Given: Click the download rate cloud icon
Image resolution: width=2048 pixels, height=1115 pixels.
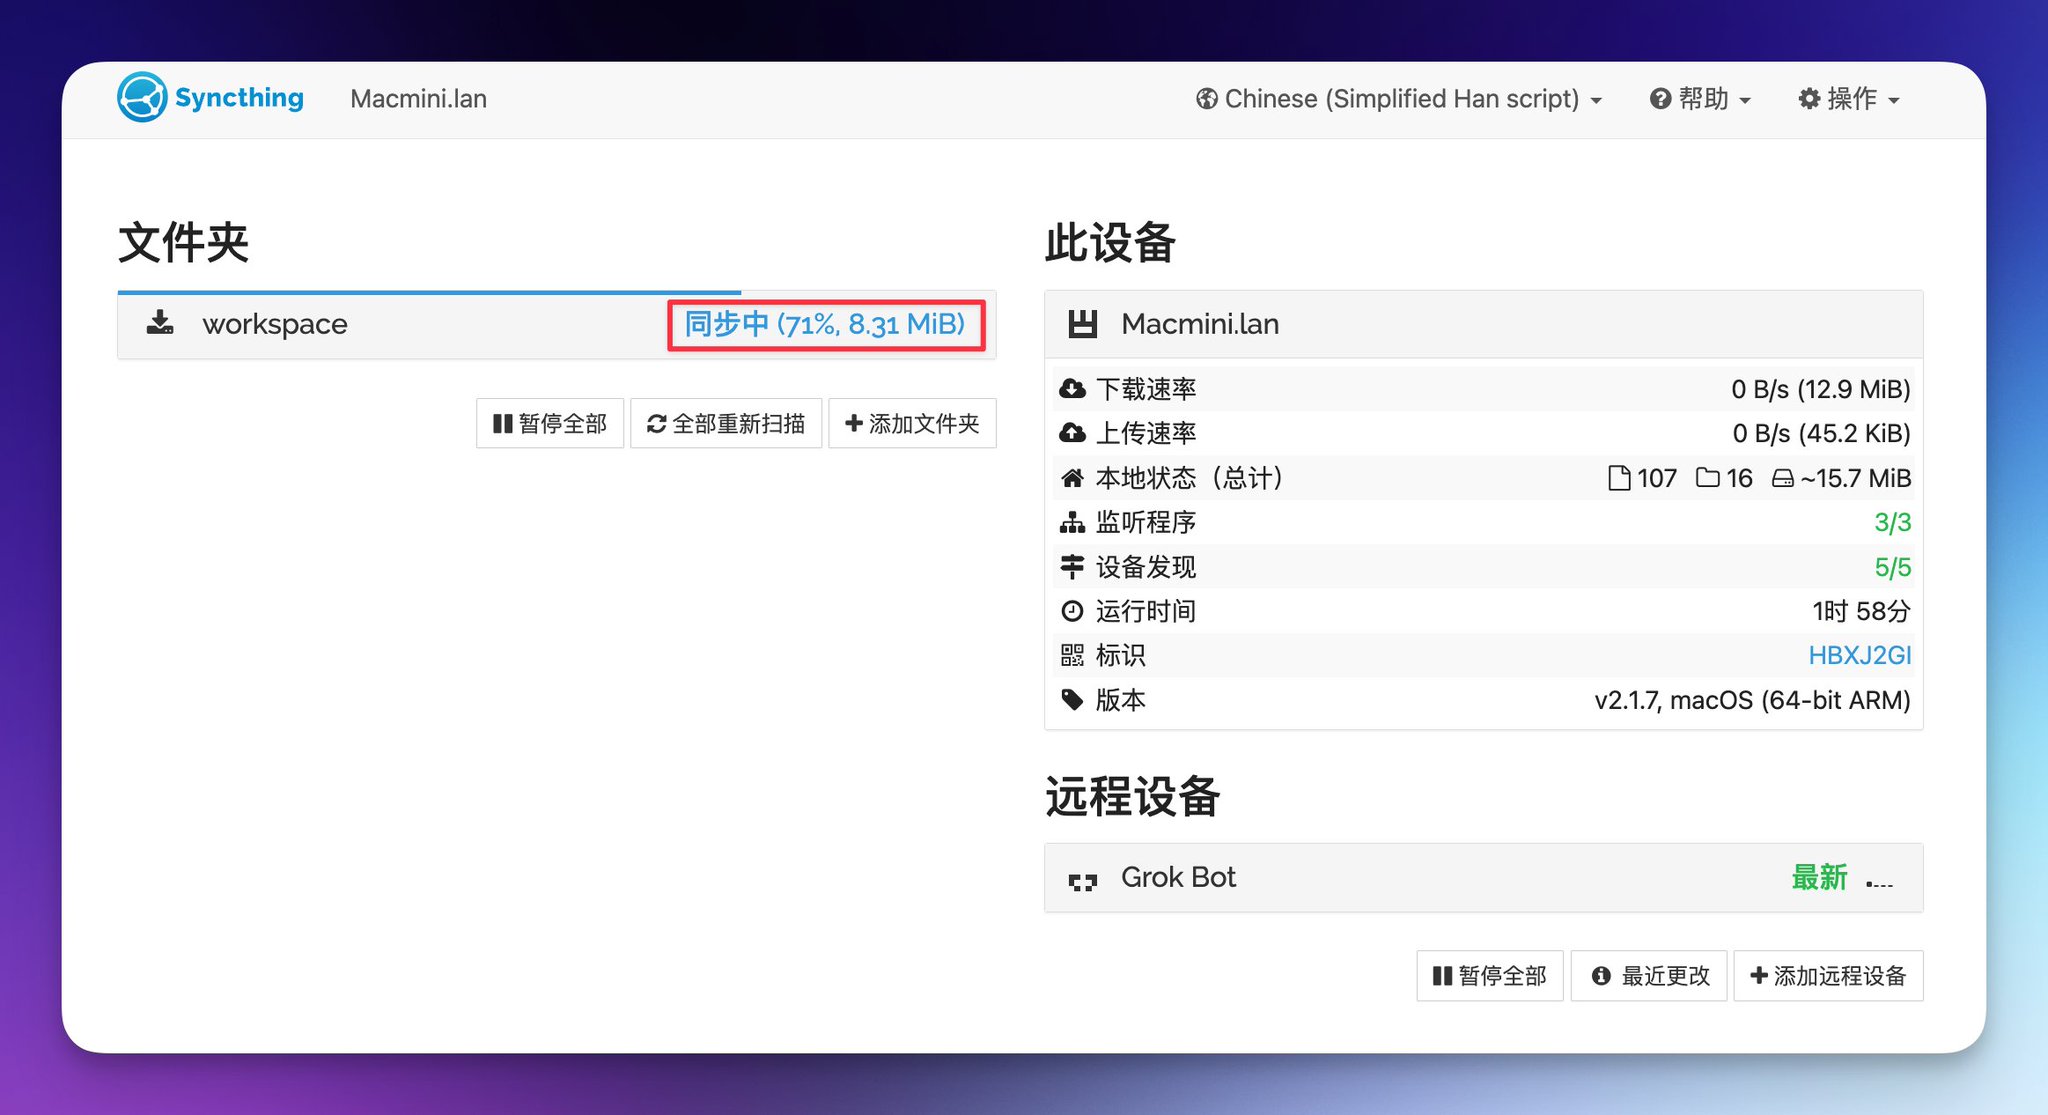Looking at the screenshot, I should [1072, 388].
